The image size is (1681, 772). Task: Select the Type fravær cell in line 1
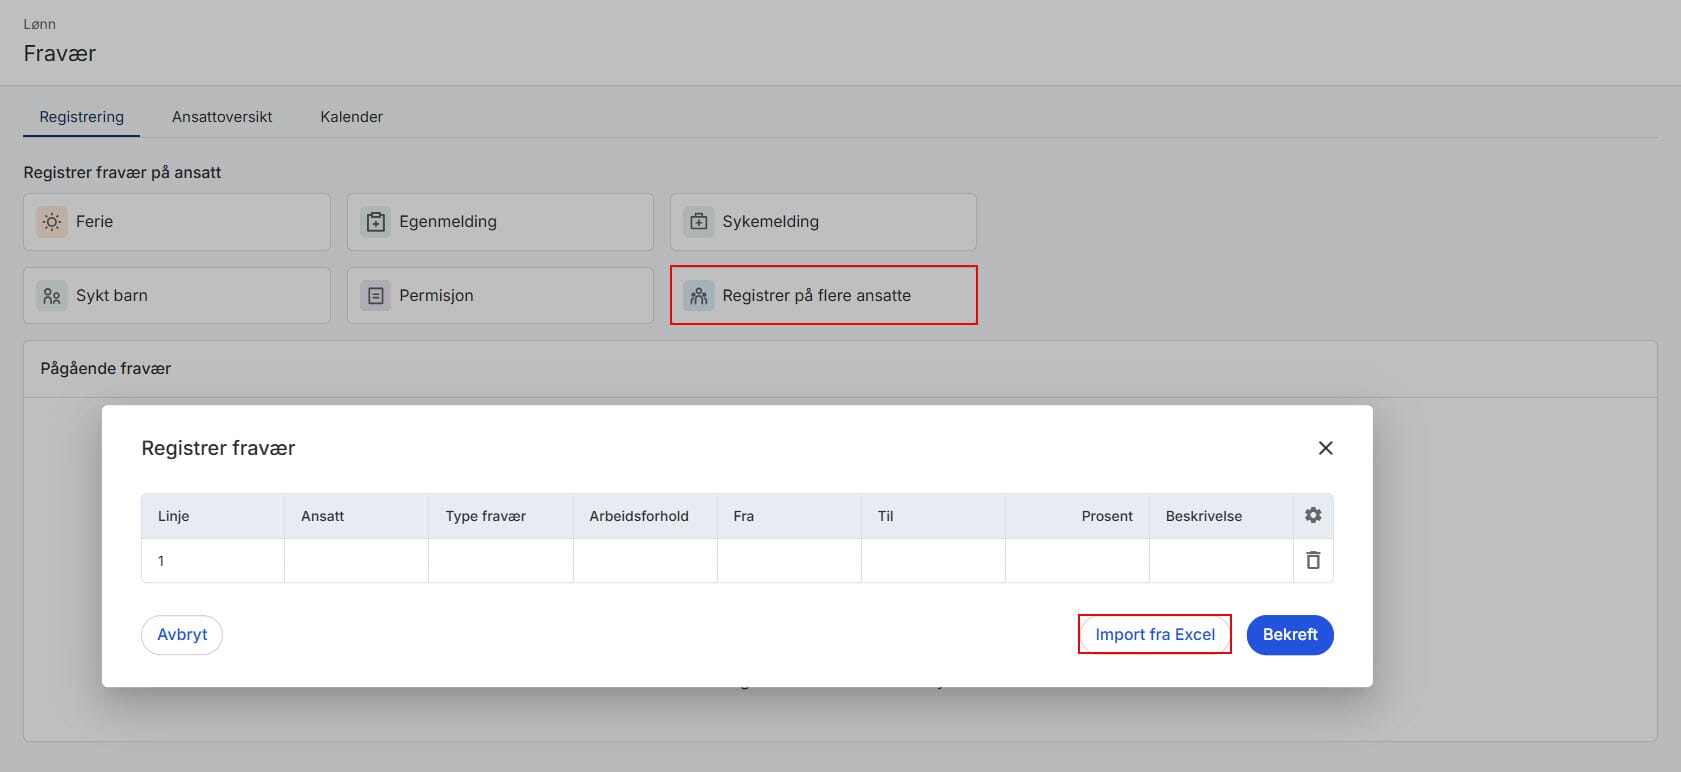[501, 561]
